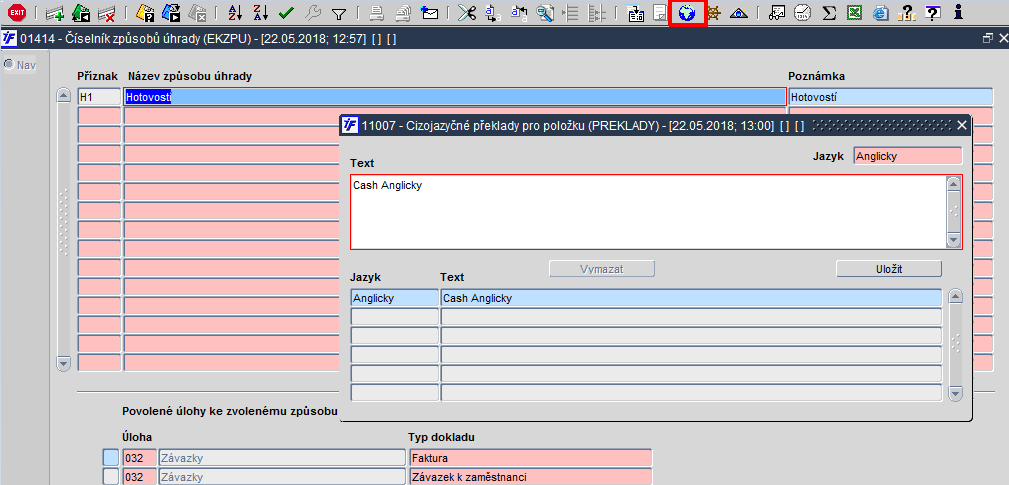Click the ship wheel navigation icon
The width and height of the screenshot is (1009, 485).
click(x=712, y=13)
